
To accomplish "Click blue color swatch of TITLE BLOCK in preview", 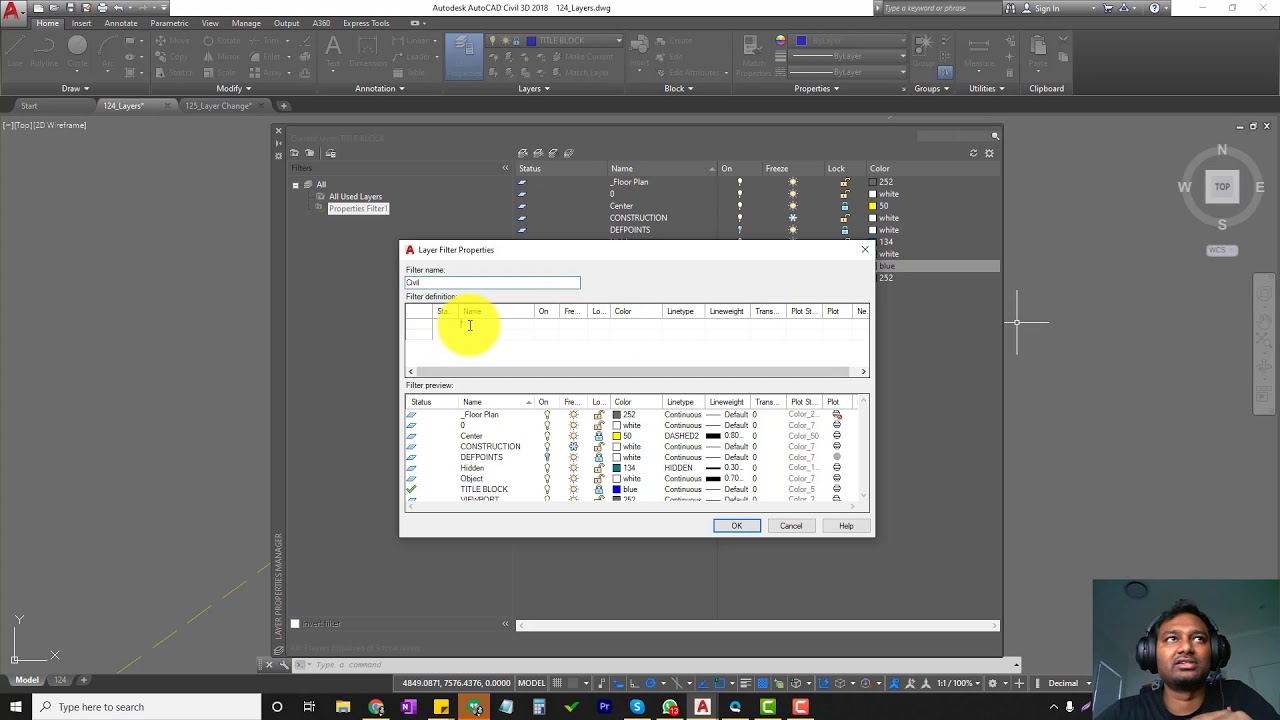I will [617, 489].
